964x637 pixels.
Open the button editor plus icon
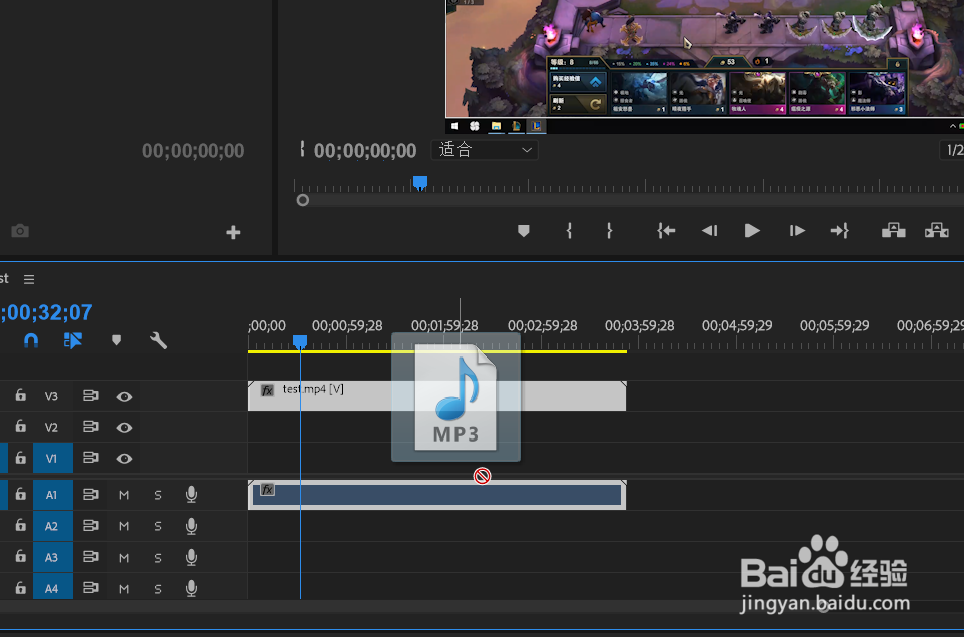pos(233,232)
